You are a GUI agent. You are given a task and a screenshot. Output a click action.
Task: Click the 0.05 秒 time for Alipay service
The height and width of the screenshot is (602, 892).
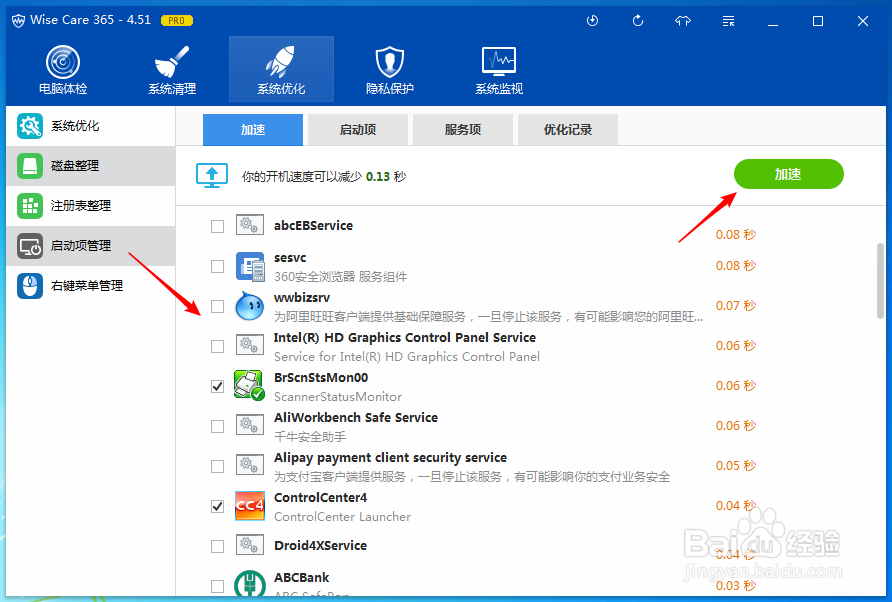(x=736, y=466)
